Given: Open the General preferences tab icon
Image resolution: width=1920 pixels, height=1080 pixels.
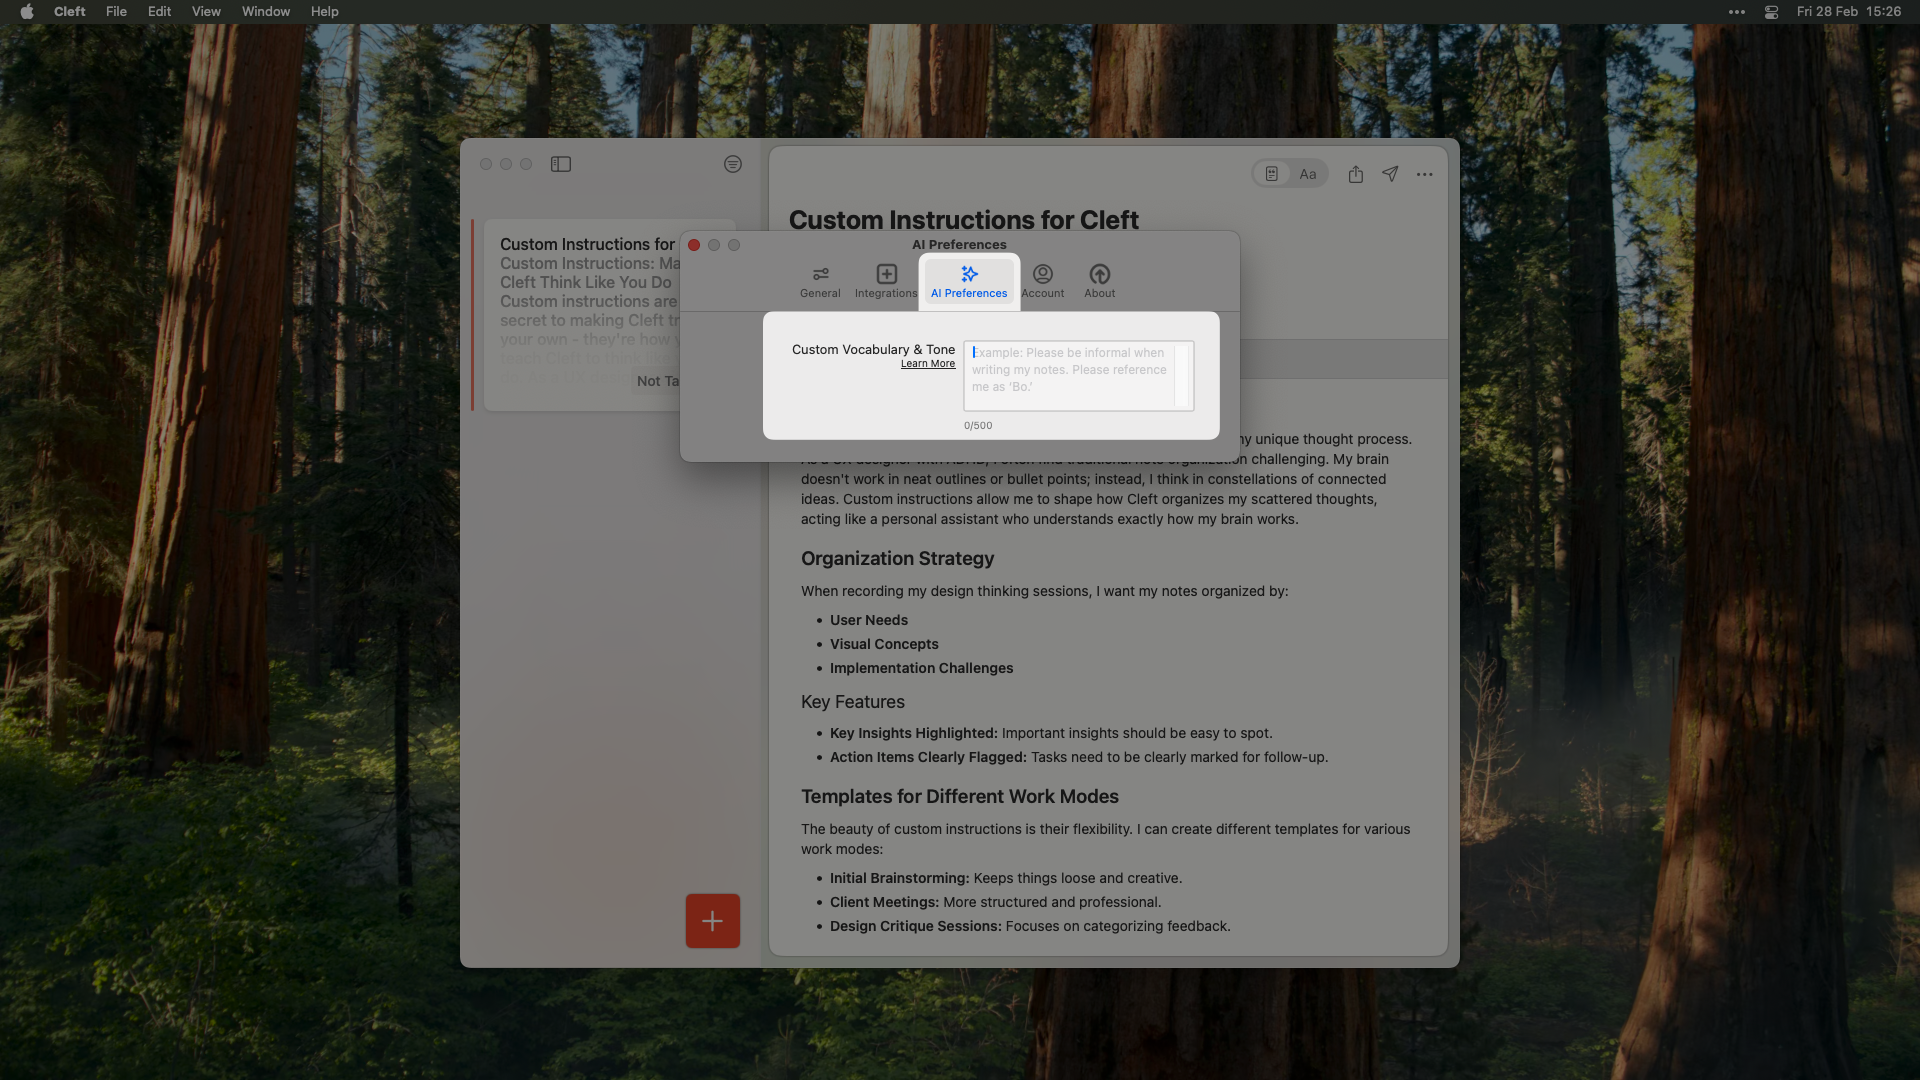Looking at the screenshot, I should [x=819, y=281].
